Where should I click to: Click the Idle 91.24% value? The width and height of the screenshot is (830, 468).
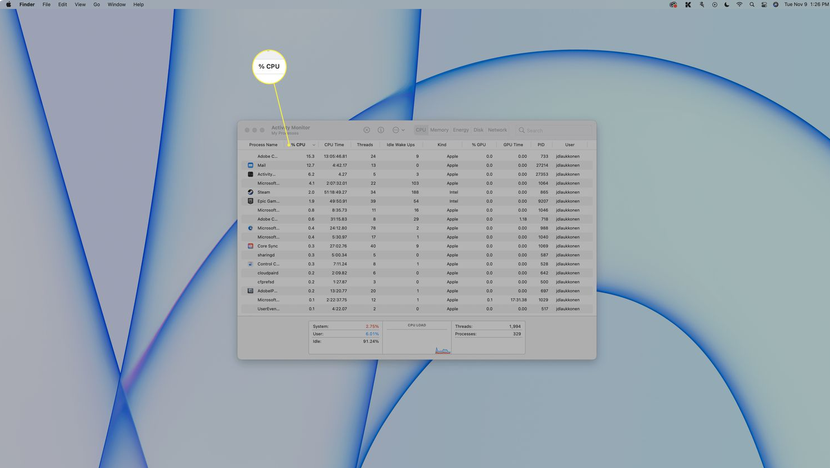371,341
